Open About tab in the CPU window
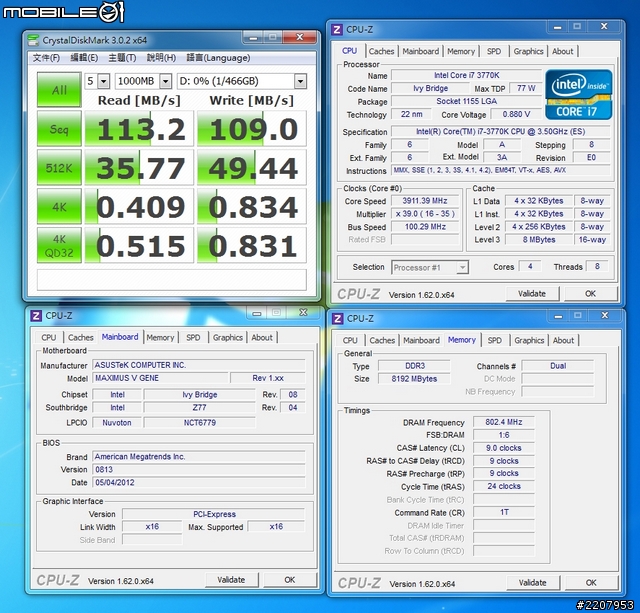 point(562,51)
